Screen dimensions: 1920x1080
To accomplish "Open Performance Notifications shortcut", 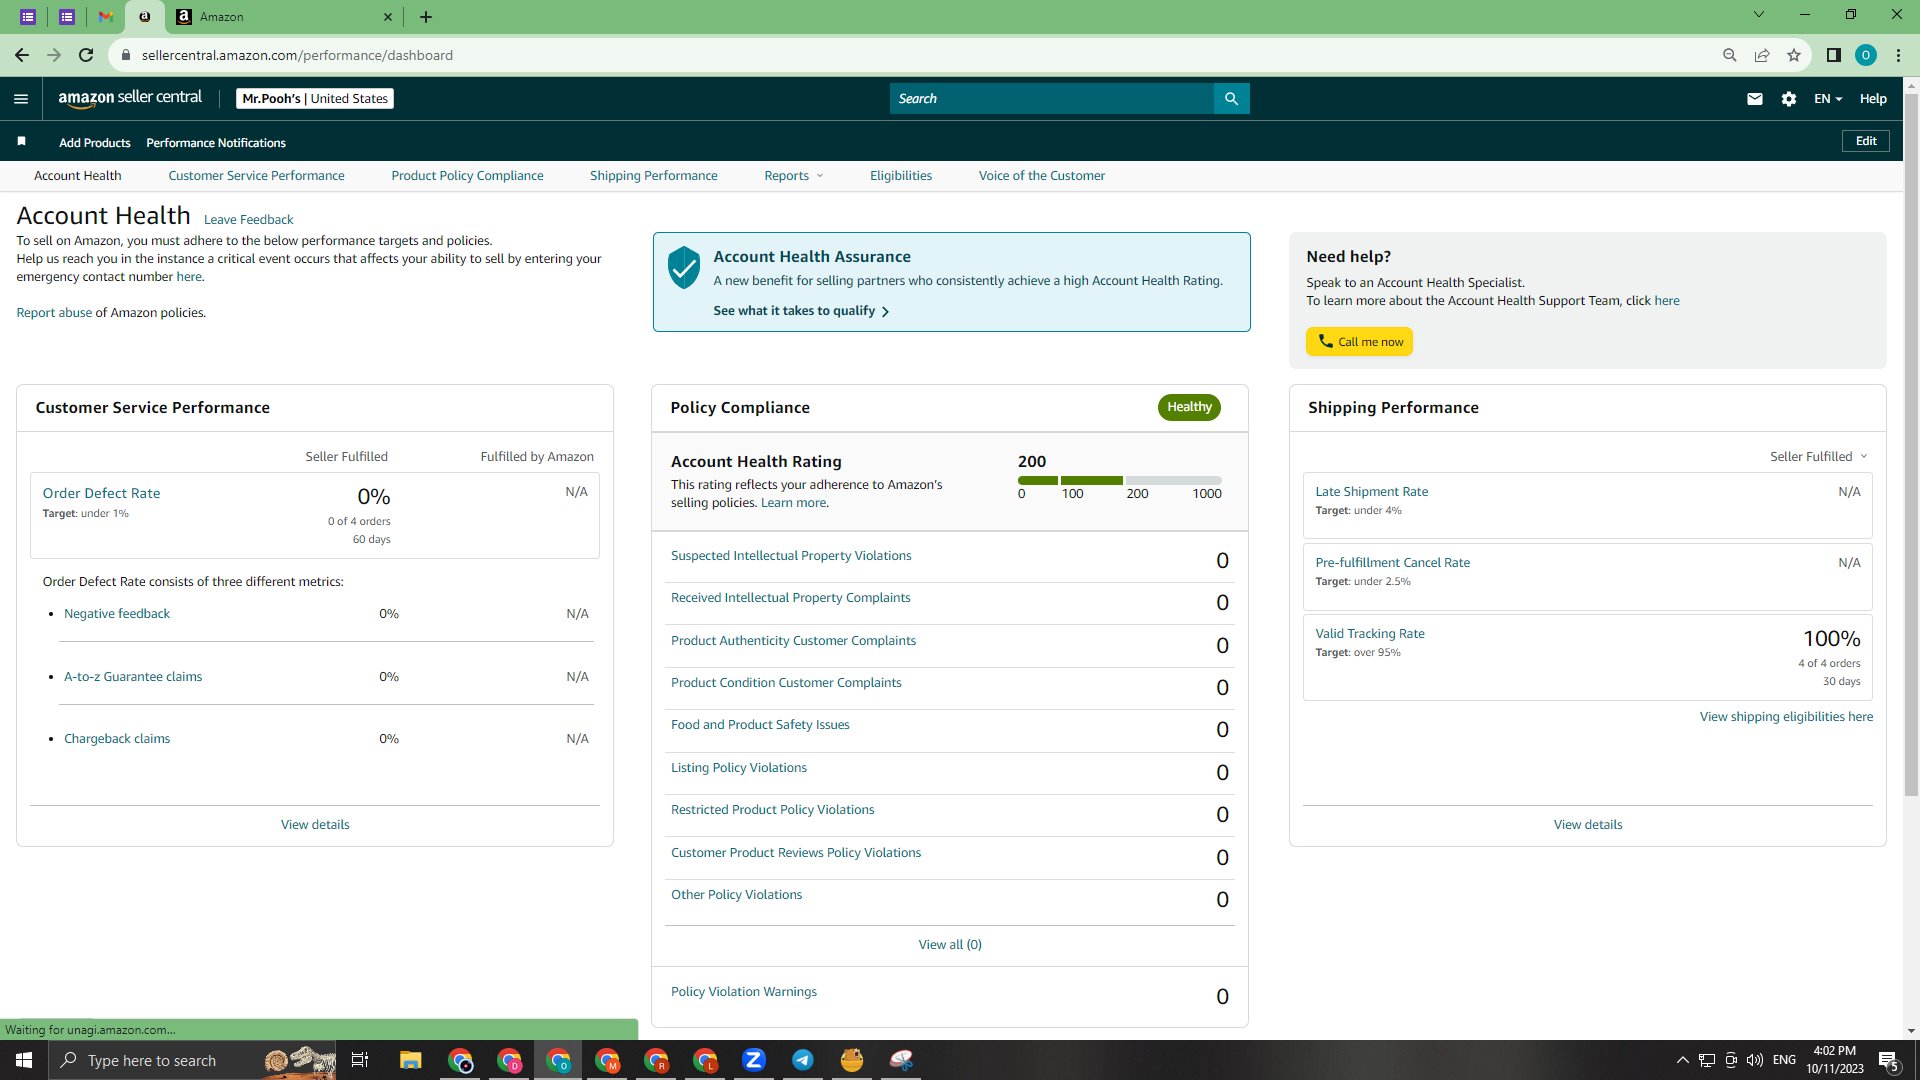I will pyautogui.click(x=216, y=142).
